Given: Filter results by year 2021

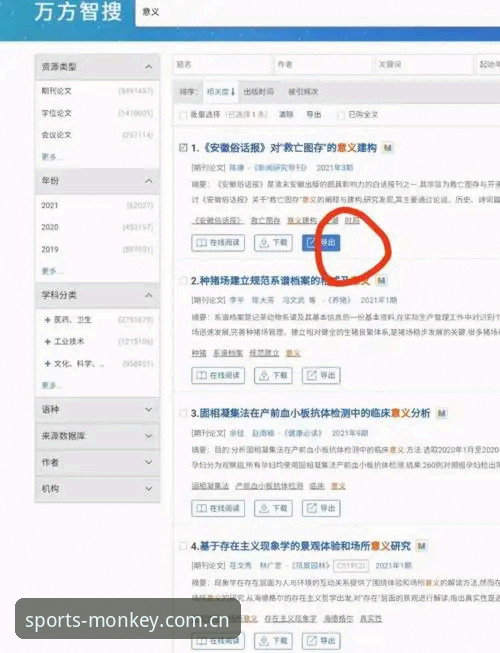Looking at the screenshot, I should (50, 205).
